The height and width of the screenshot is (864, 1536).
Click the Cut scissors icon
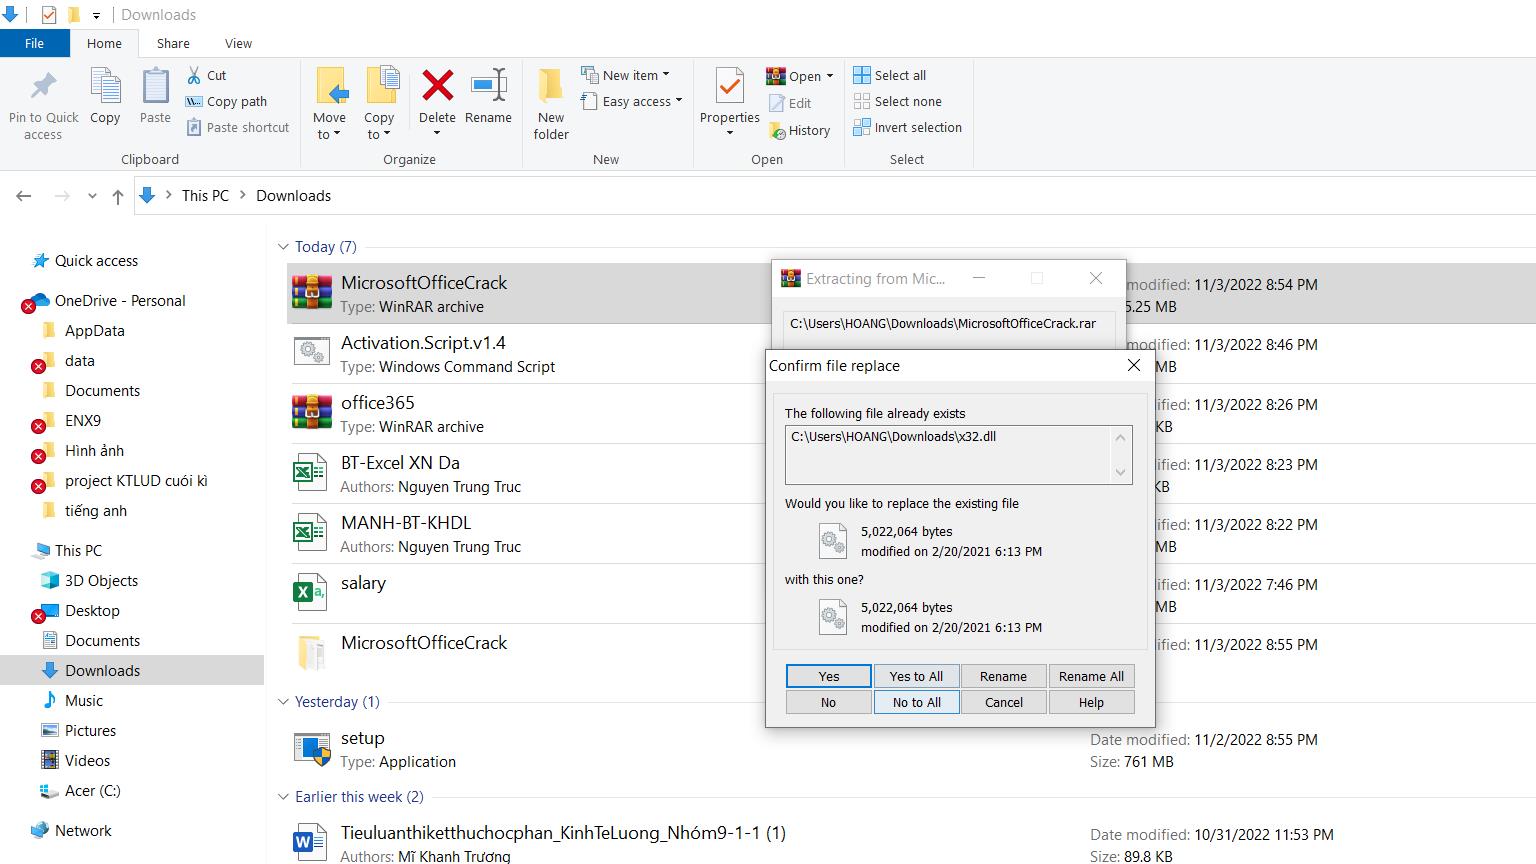click(194, 75)
